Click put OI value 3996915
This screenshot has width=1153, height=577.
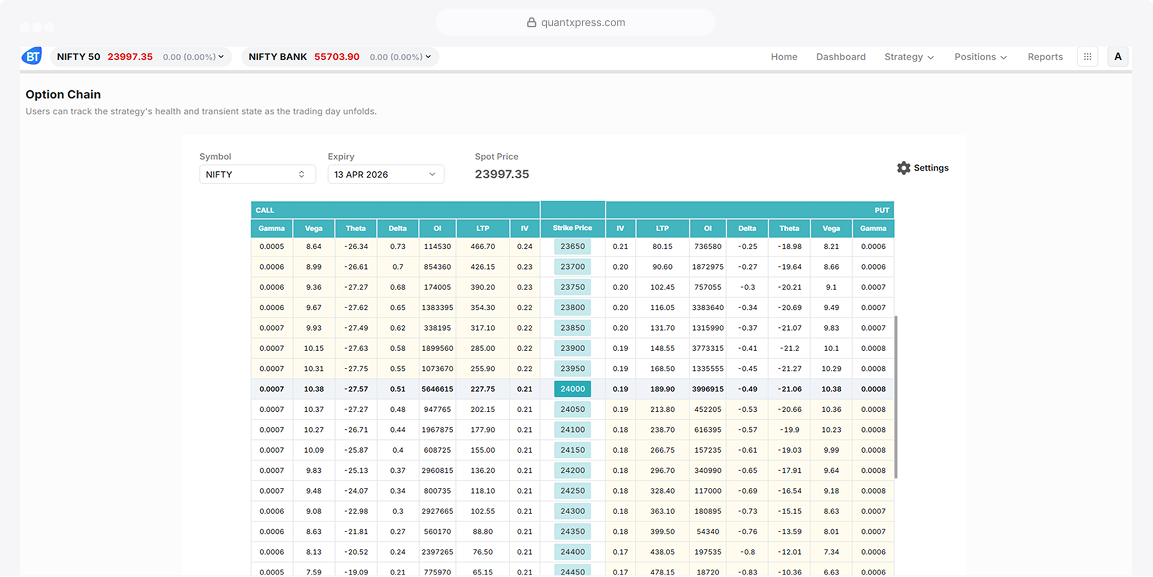[x=708, y=389]
